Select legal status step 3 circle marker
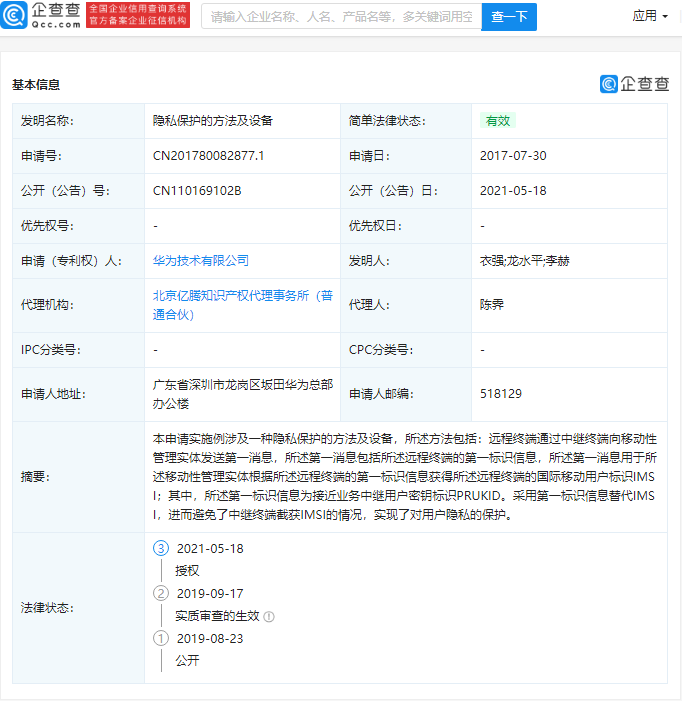This screenshot has width=682, height=701. pos(161,548)
